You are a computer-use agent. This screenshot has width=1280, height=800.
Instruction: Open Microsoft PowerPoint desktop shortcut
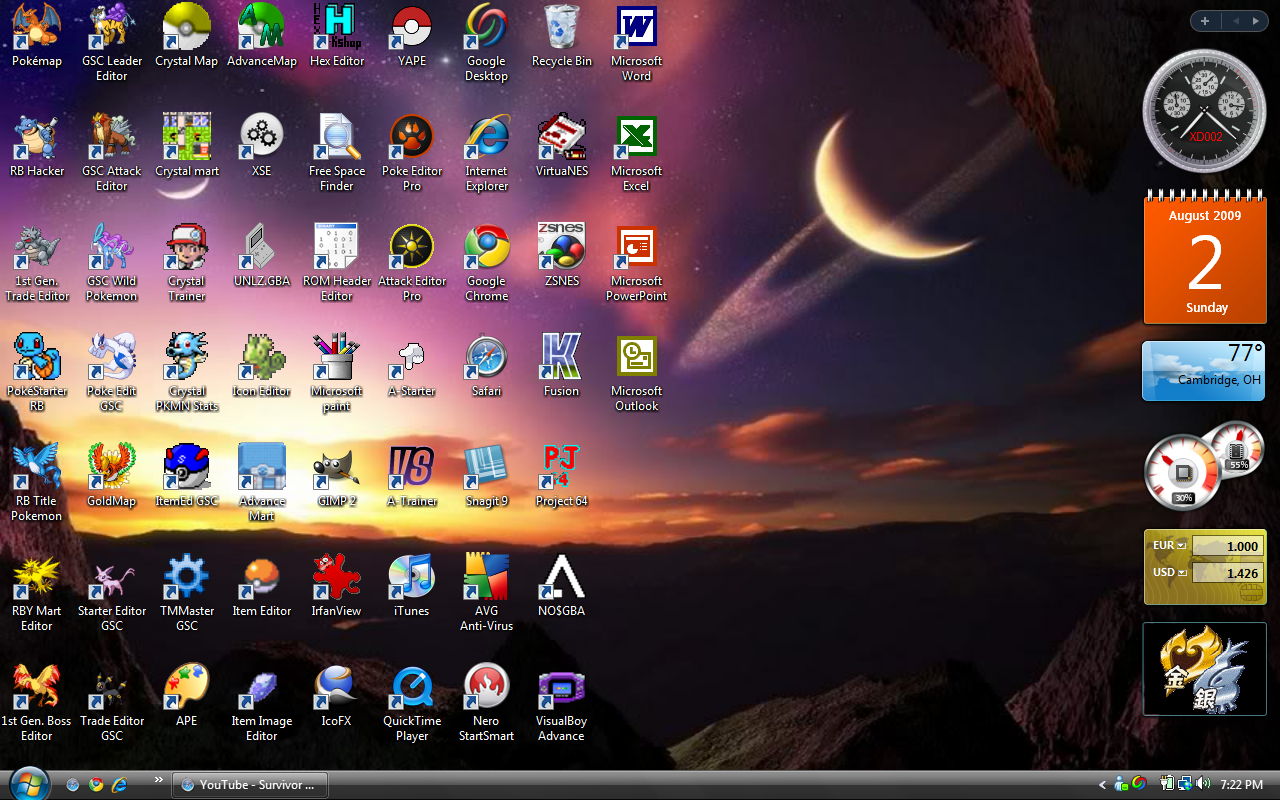[x=637, y=262]
